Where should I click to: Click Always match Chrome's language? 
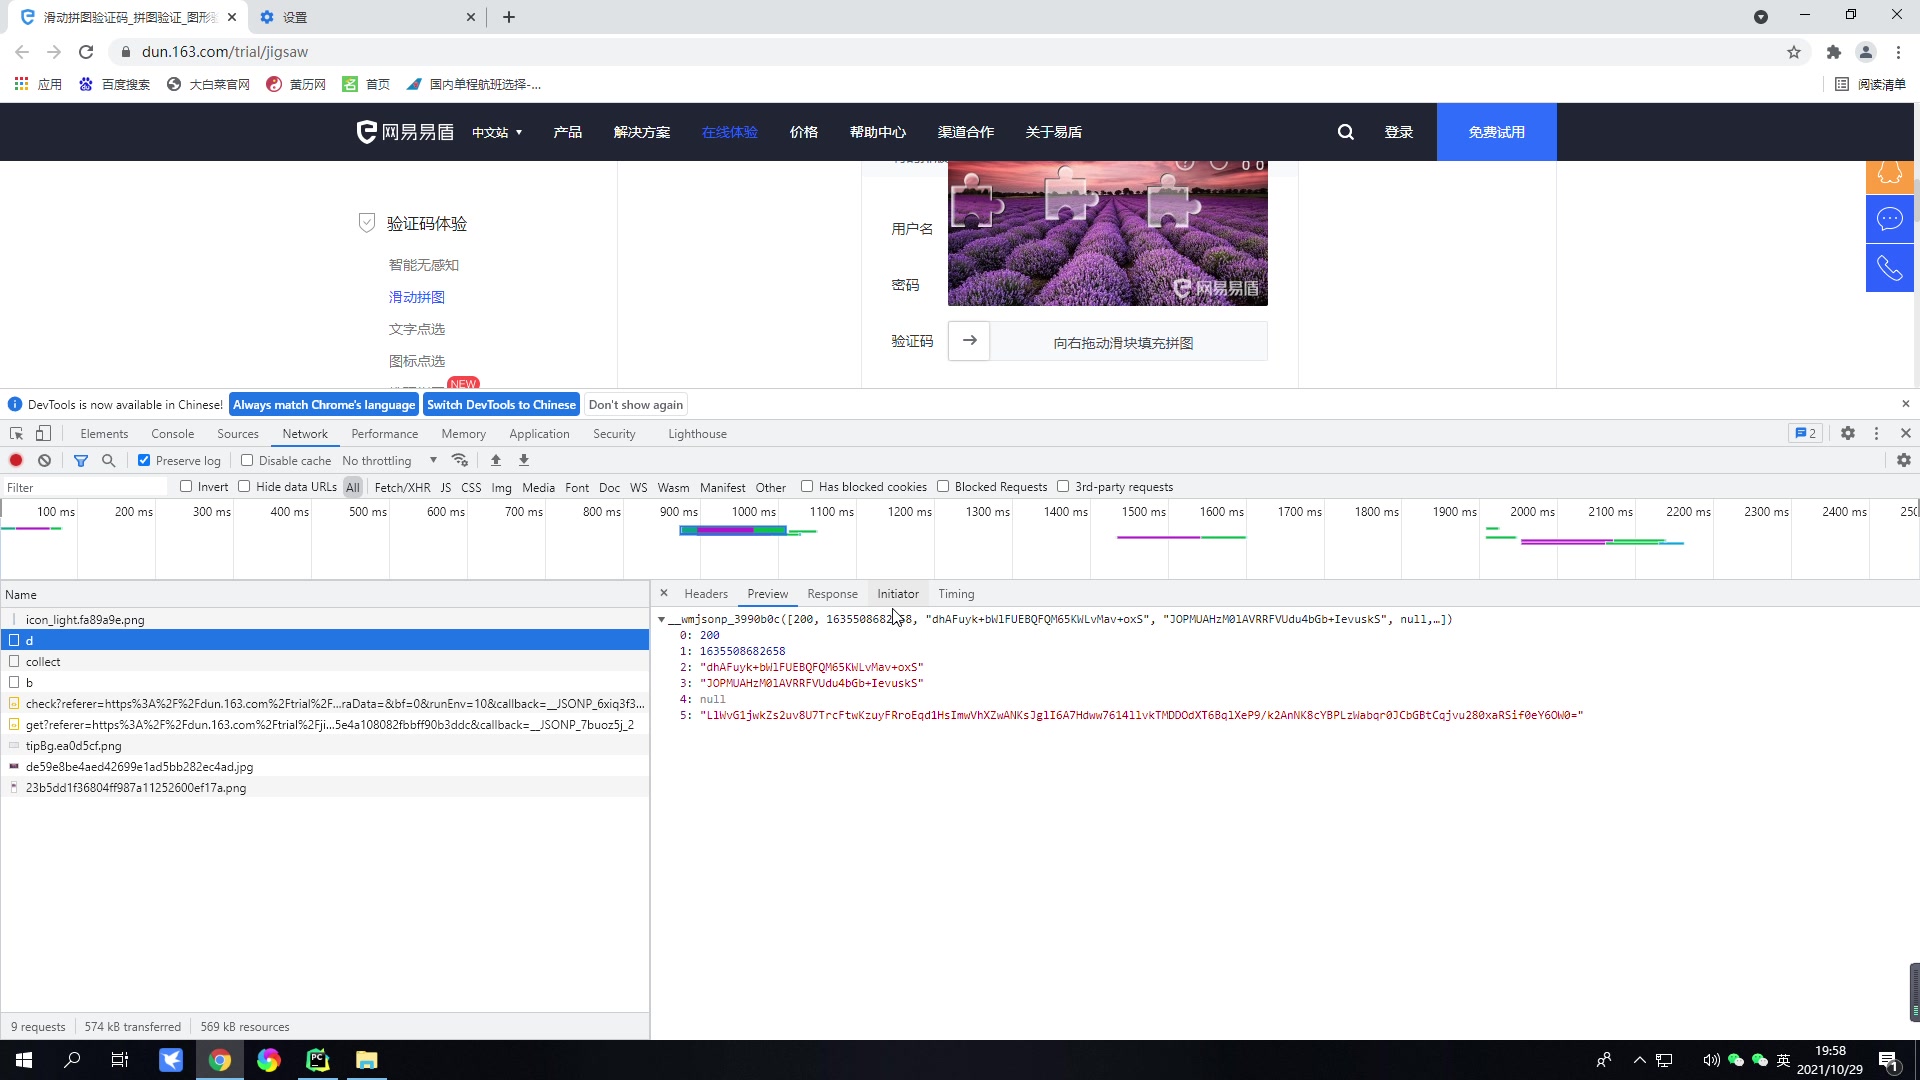(x=324, y=404)
